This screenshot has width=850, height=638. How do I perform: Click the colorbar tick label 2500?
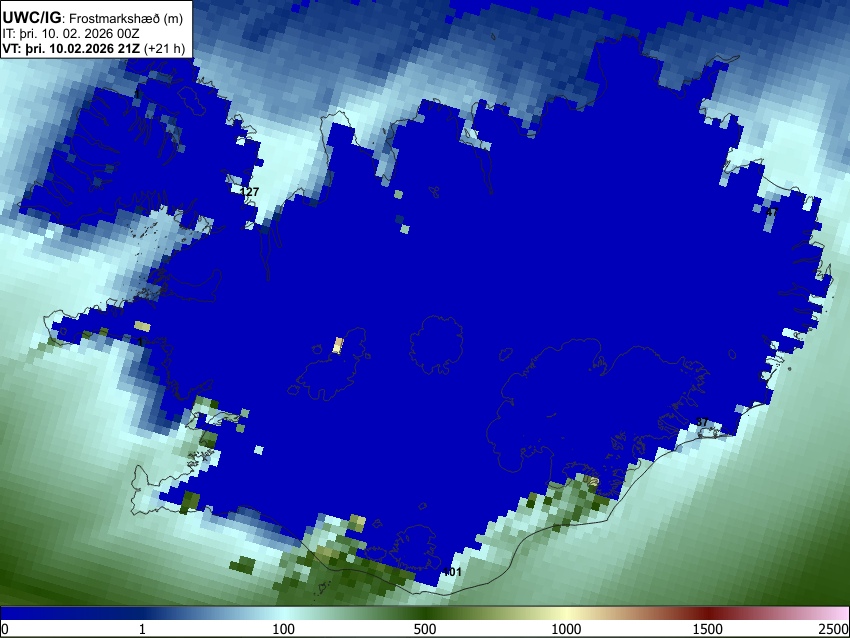834,629
